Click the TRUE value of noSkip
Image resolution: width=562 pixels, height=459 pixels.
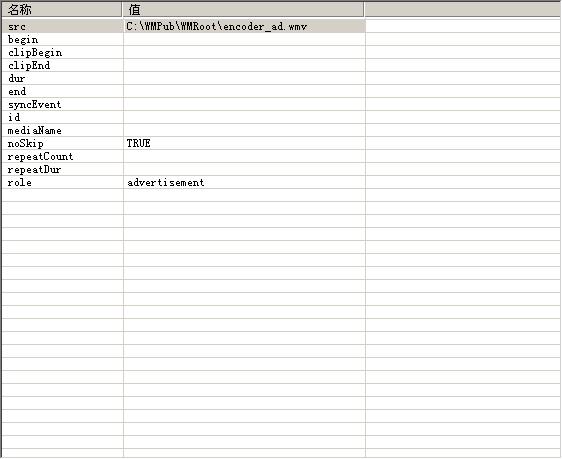click(x=138, y=143)
